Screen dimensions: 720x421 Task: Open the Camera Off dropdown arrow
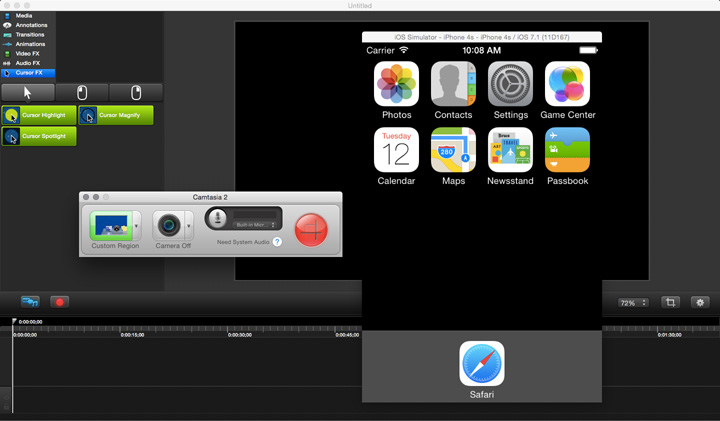[189, 225]
